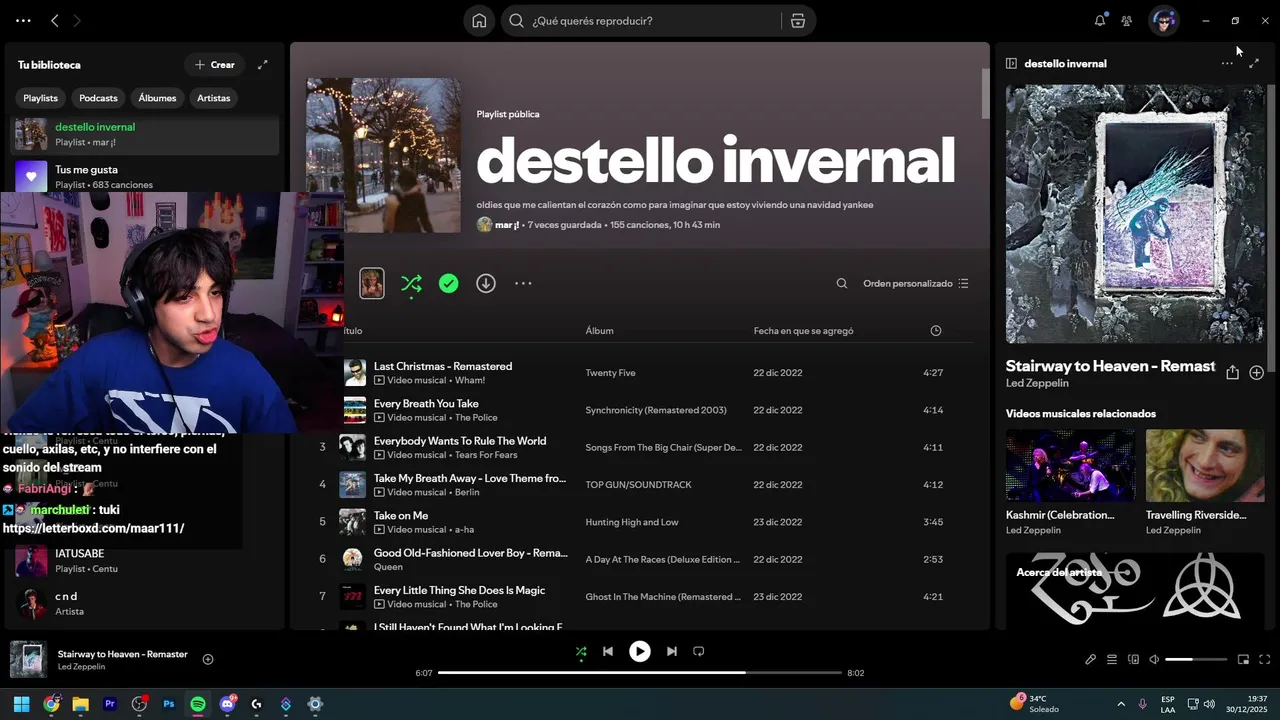
Task: Select Take on Me track
Action: tap(401, 516)
